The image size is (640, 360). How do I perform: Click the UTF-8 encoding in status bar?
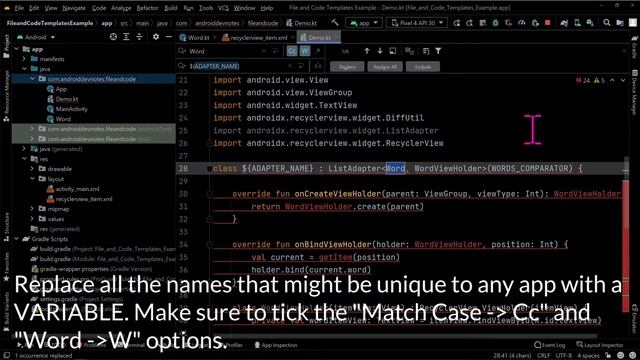click(564, 356)
